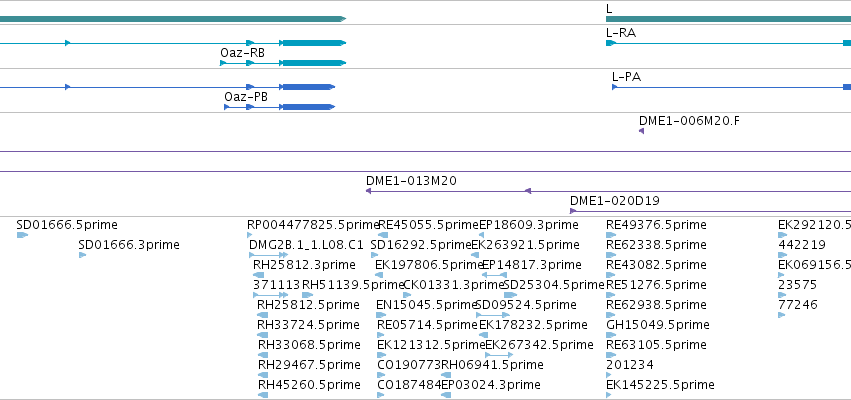
Task: Open the EK197806.5prime EST label
Action: (429, 265)
